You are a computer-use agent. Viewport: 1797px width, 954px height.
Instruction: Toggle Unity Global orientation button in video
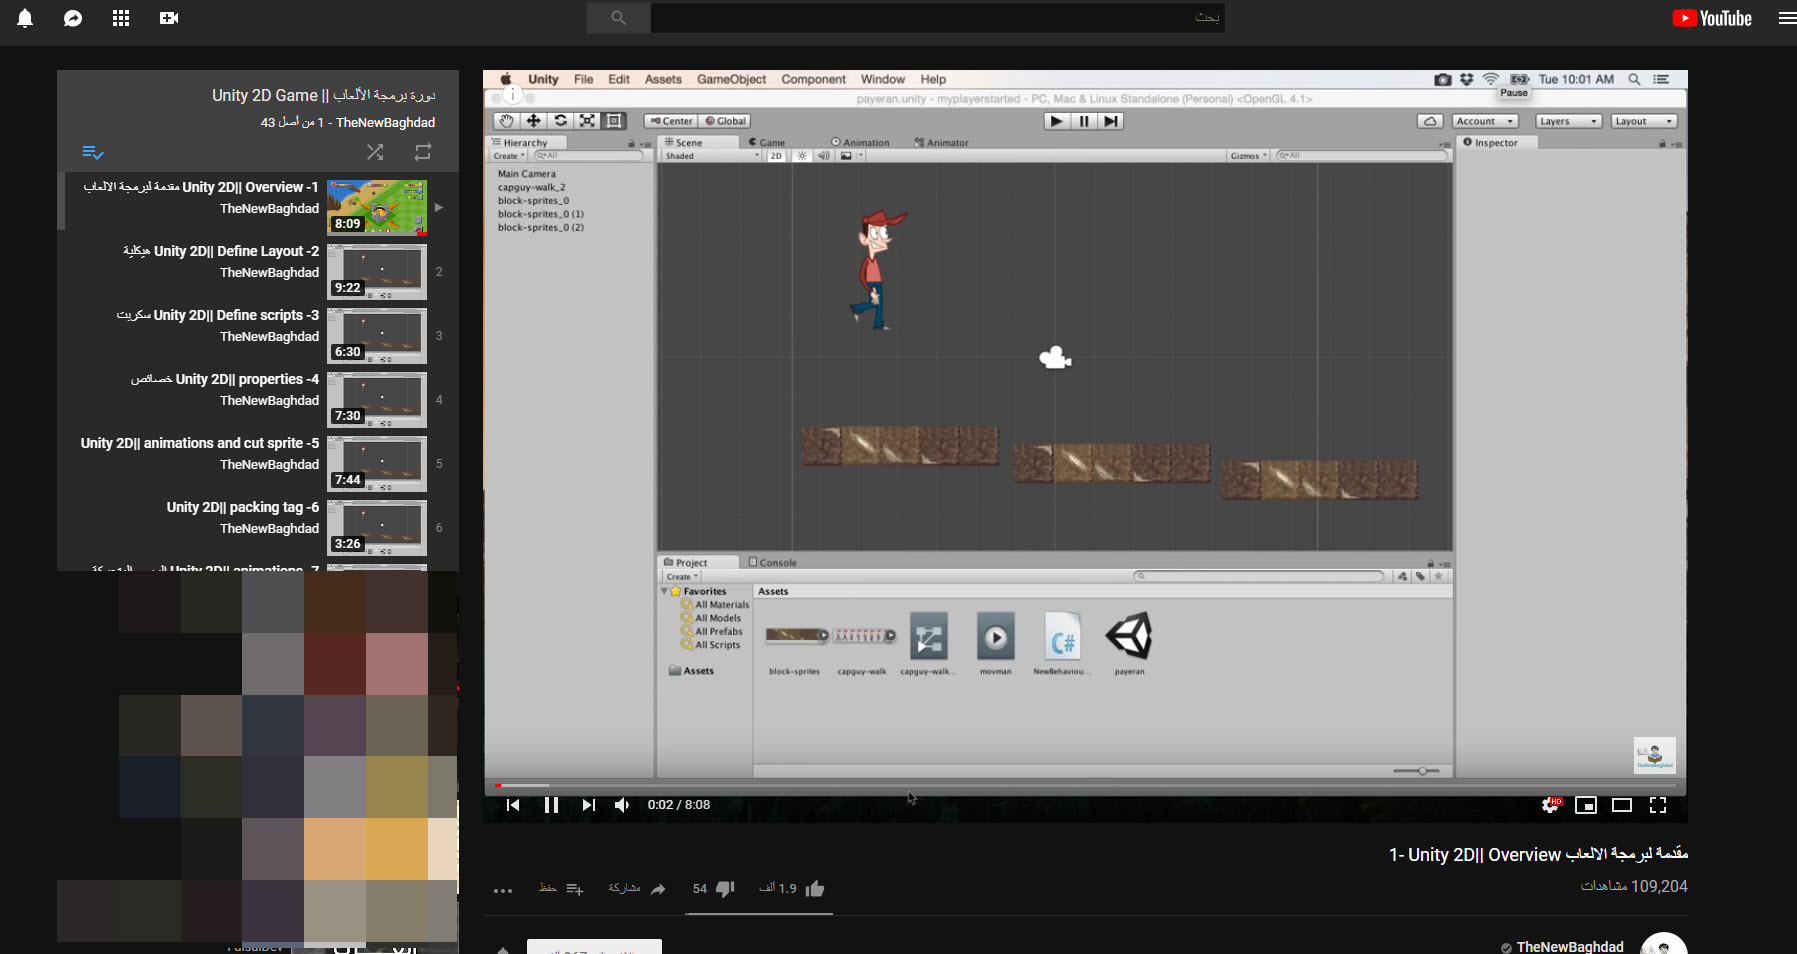click(x=726, y=121)
